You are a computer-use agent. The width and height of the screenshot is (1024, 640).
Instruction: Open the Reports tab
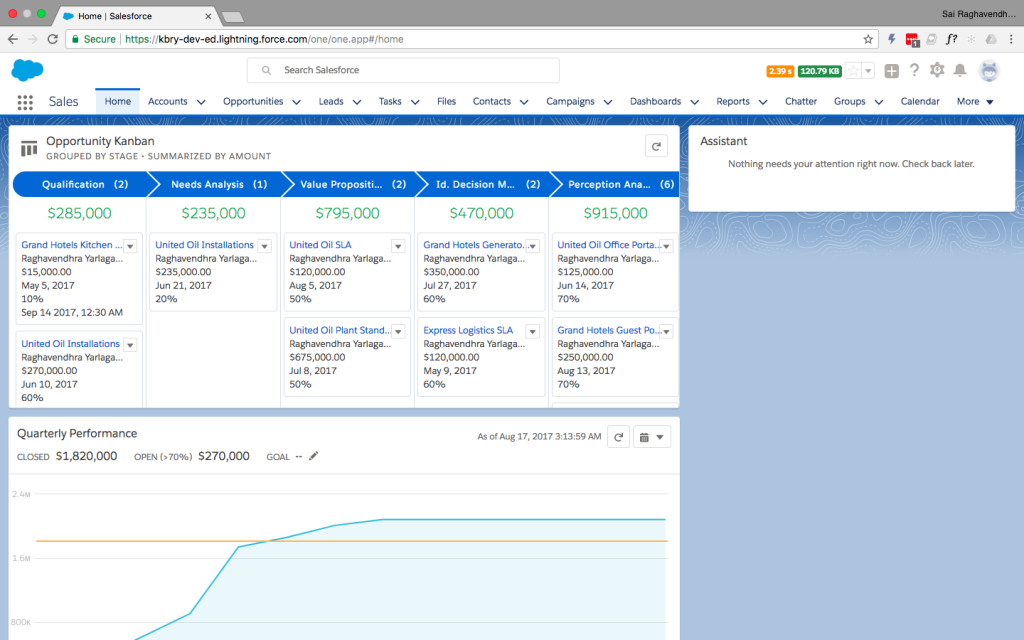pos(733,101)
